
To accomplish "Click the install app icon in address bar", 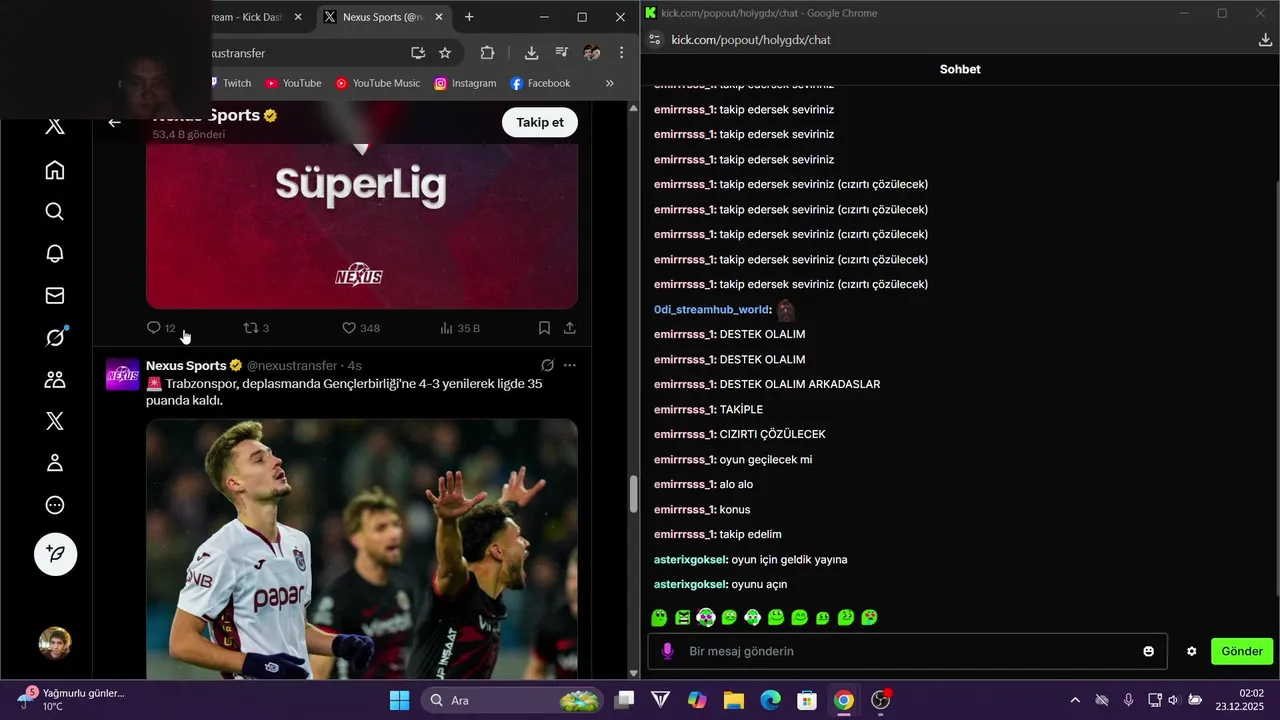I will [418, 53].
